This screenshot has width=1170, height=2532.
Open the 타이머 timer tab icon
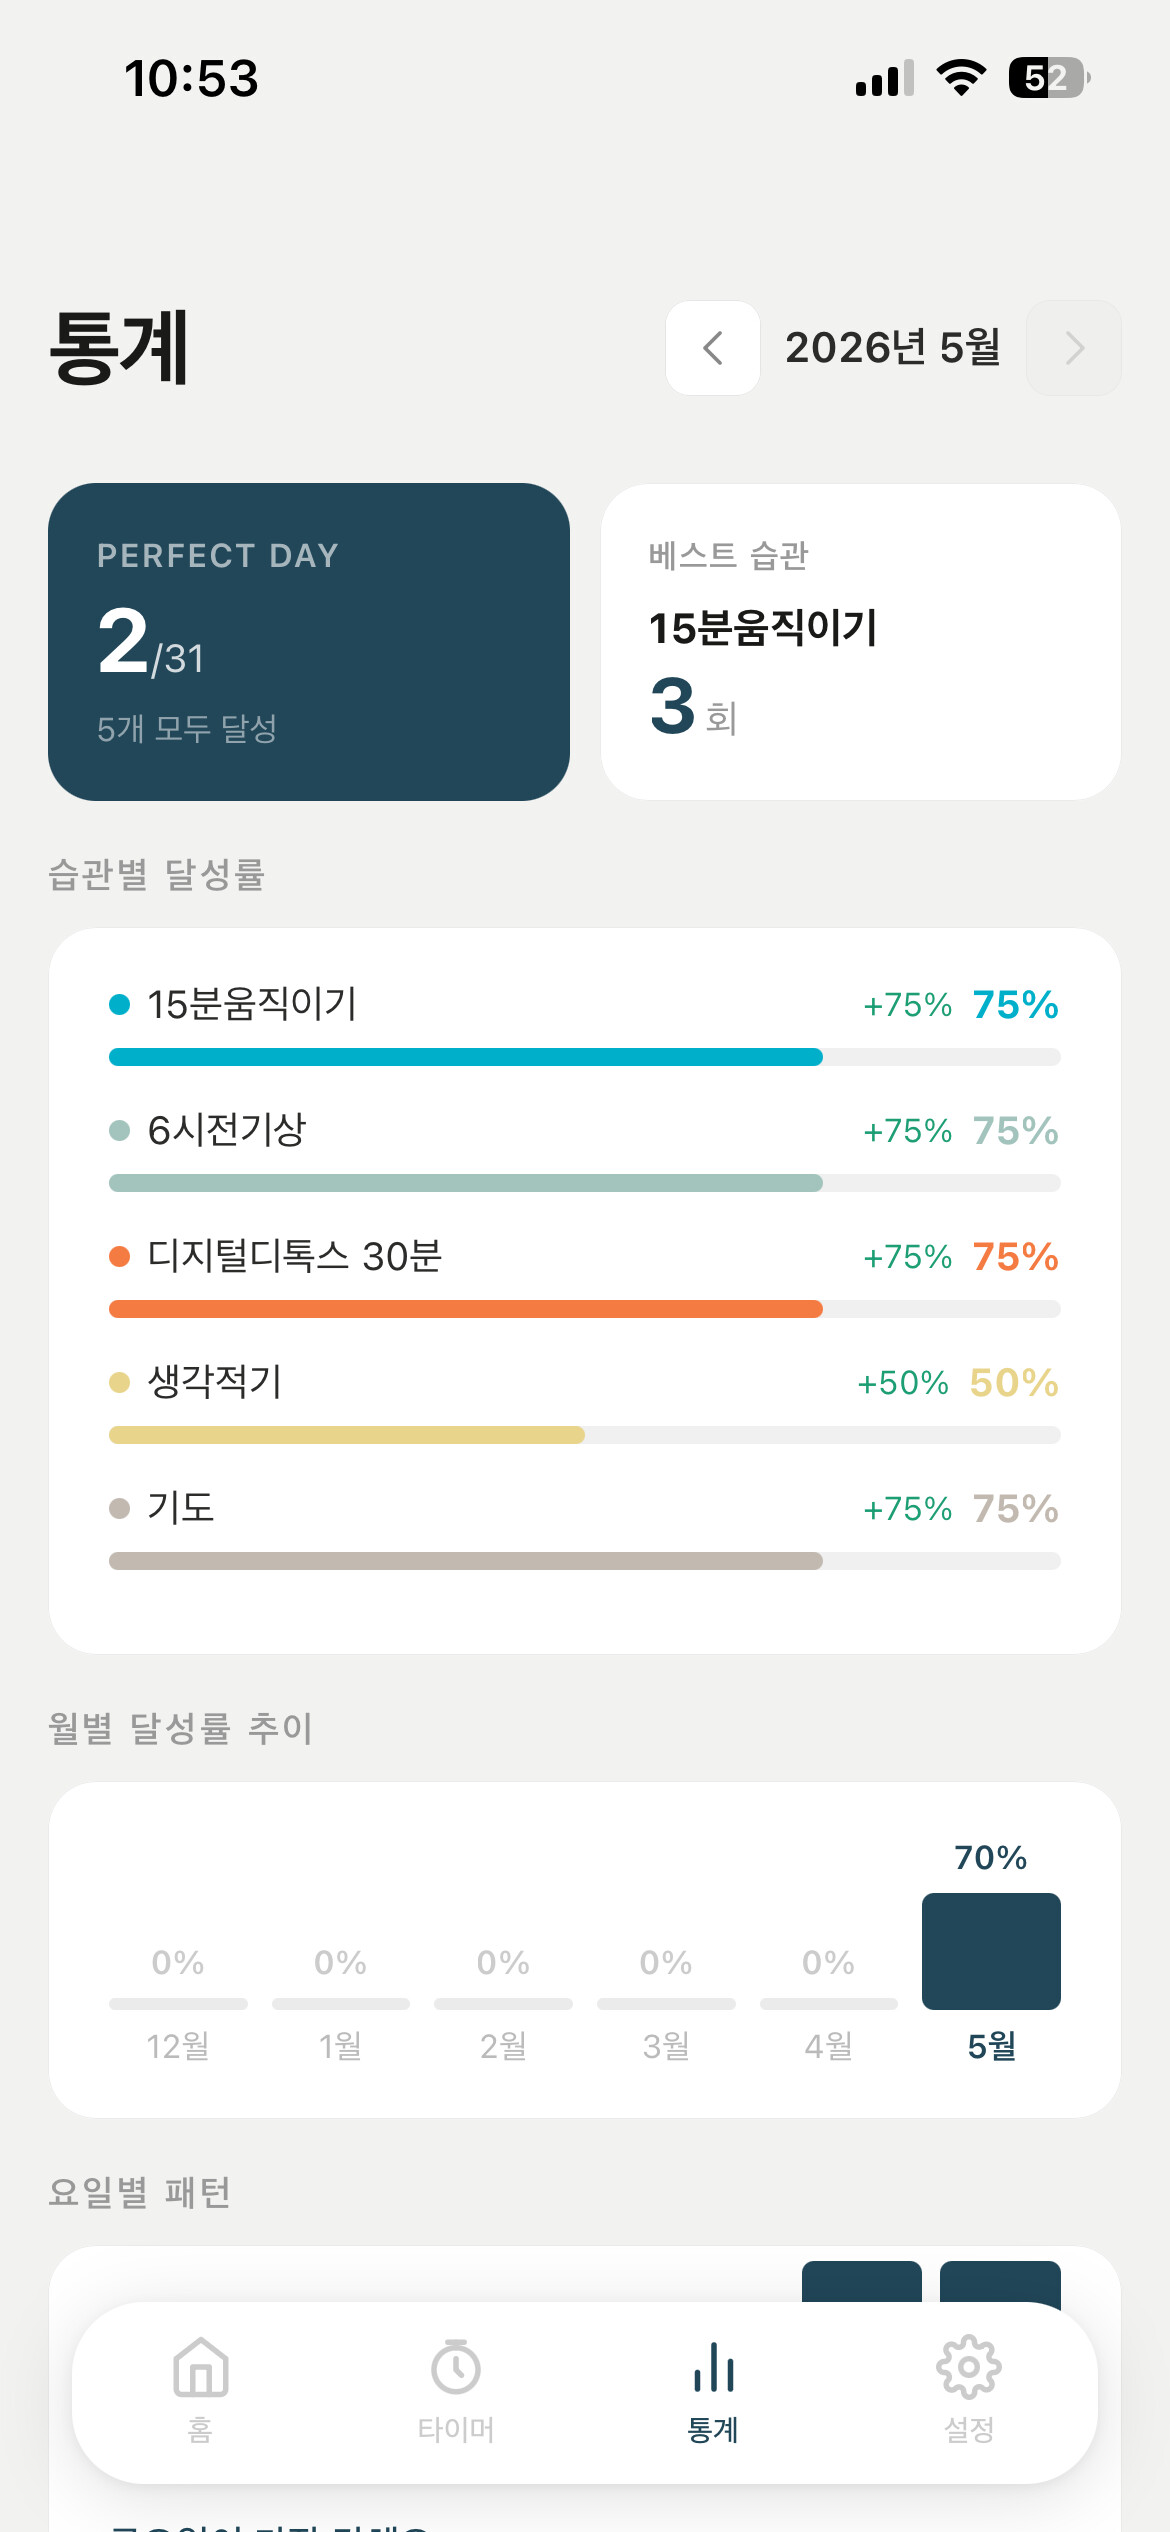pyautogui.click(x=456, y=2367)
